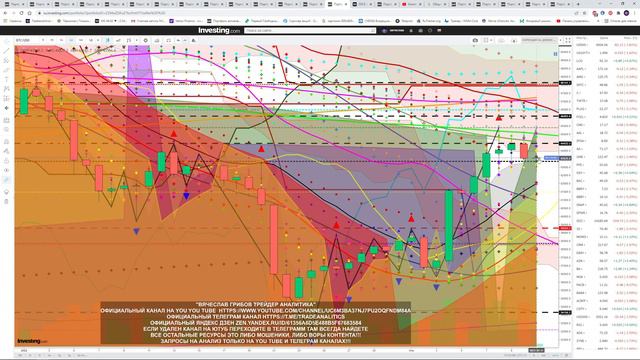
Task: Select the arrow icons and marks tool
Action: [7, 108]
